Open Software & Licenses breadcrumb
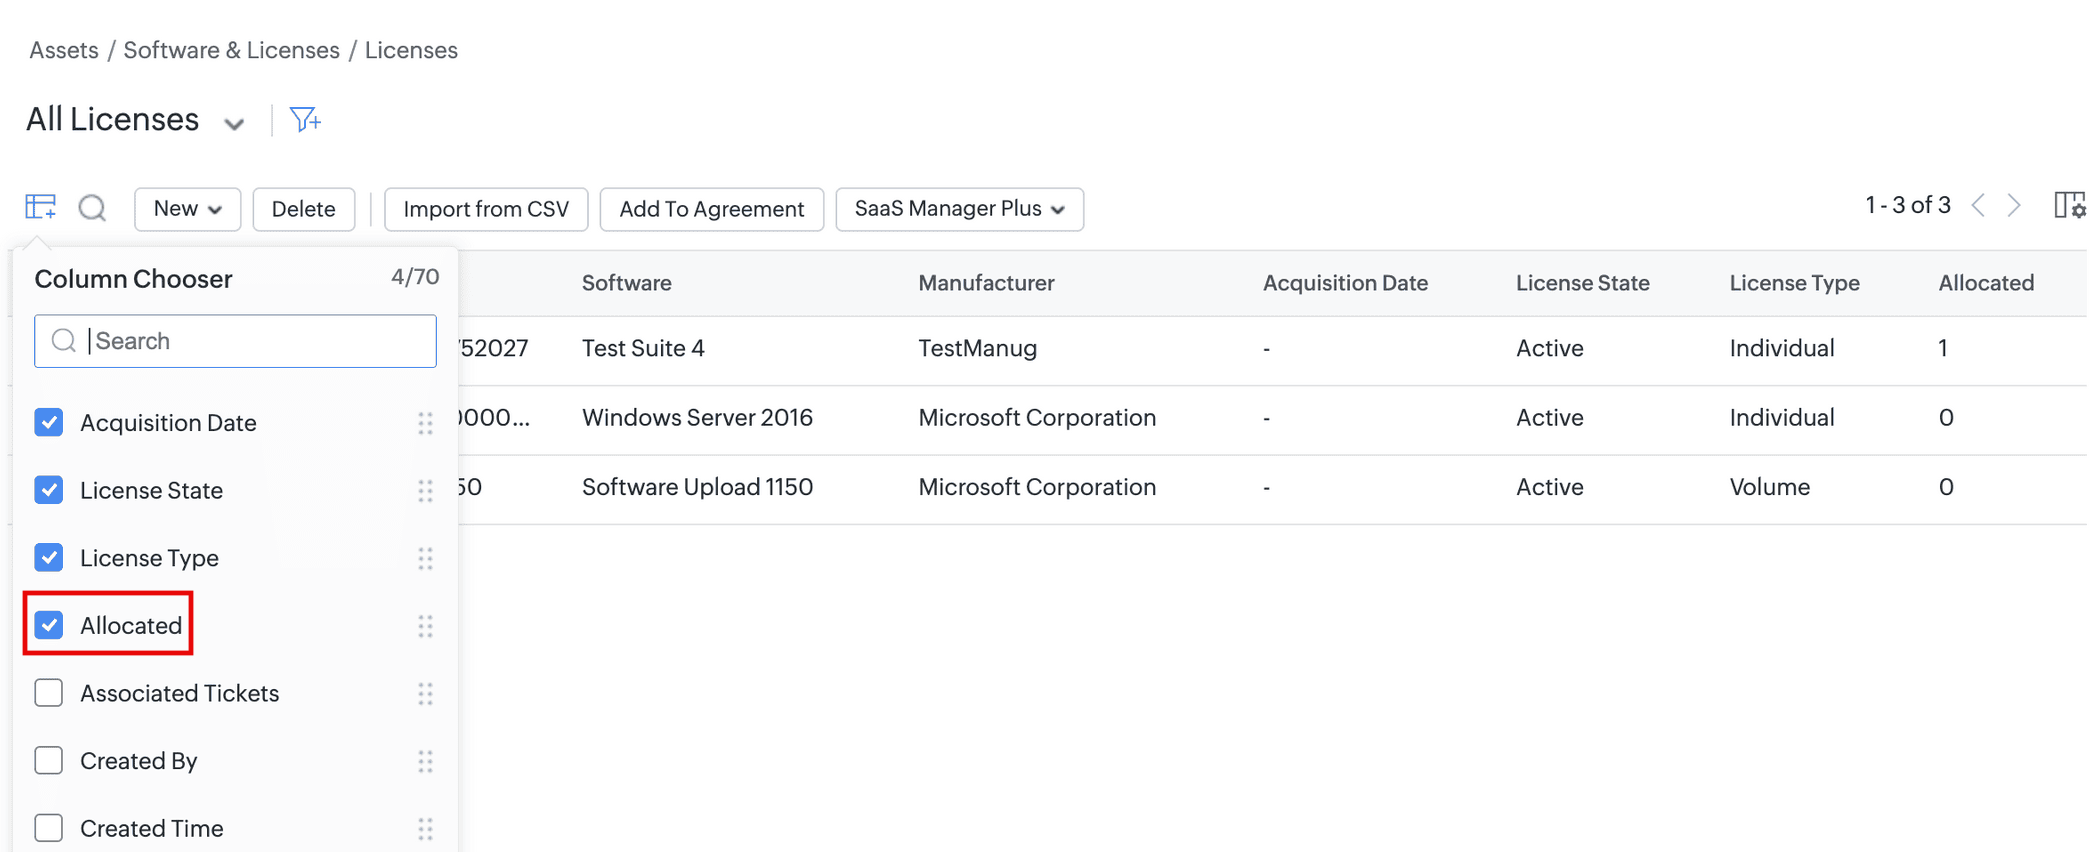Screen dimensions: 2098x852 [231, 50]
